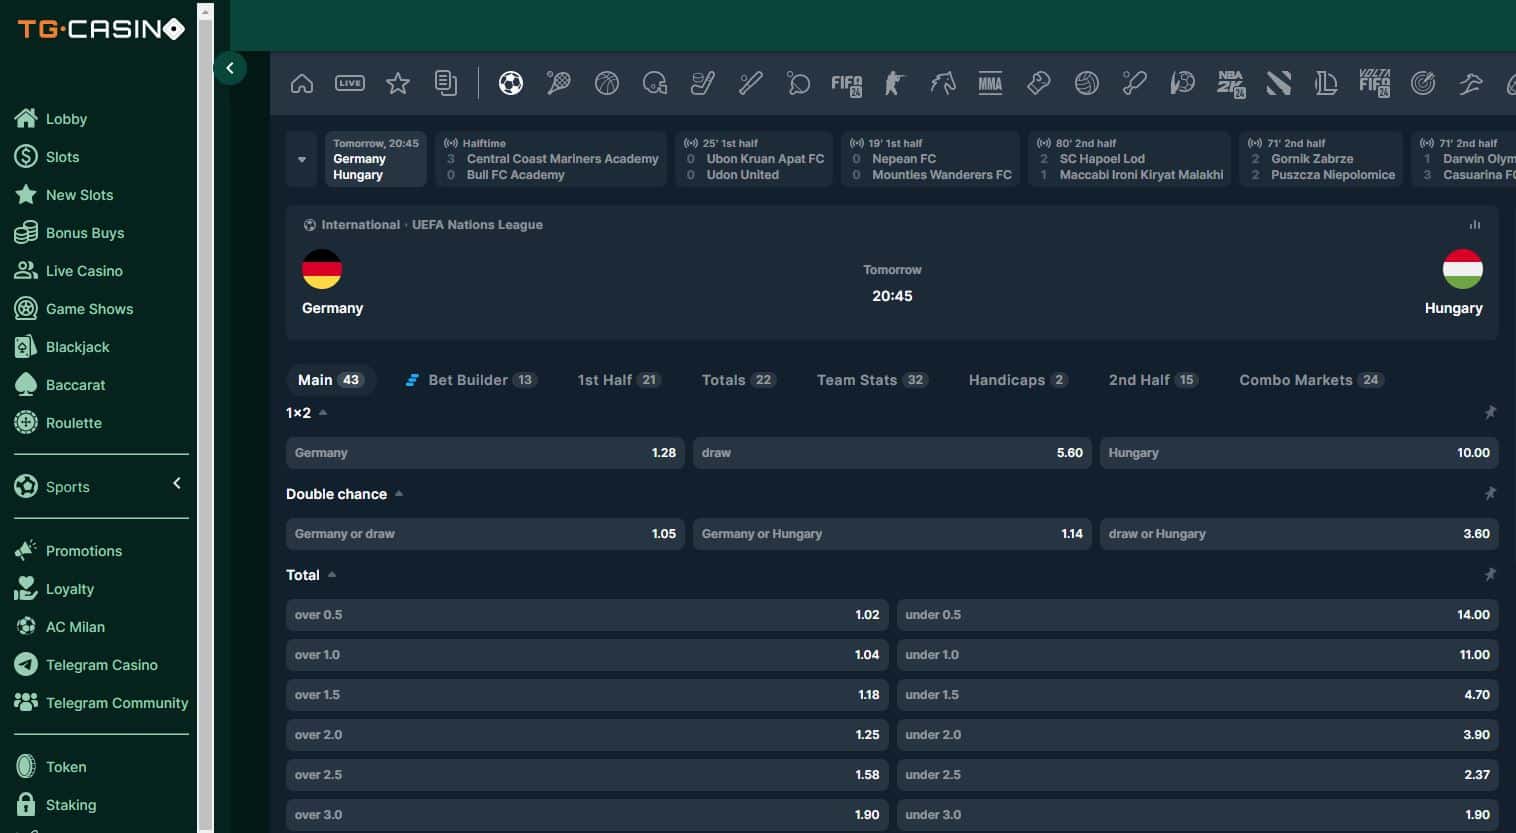This screenshot has height=833, width=1516.
Task: Go to Lobby in sidebar
Action: 66,119
